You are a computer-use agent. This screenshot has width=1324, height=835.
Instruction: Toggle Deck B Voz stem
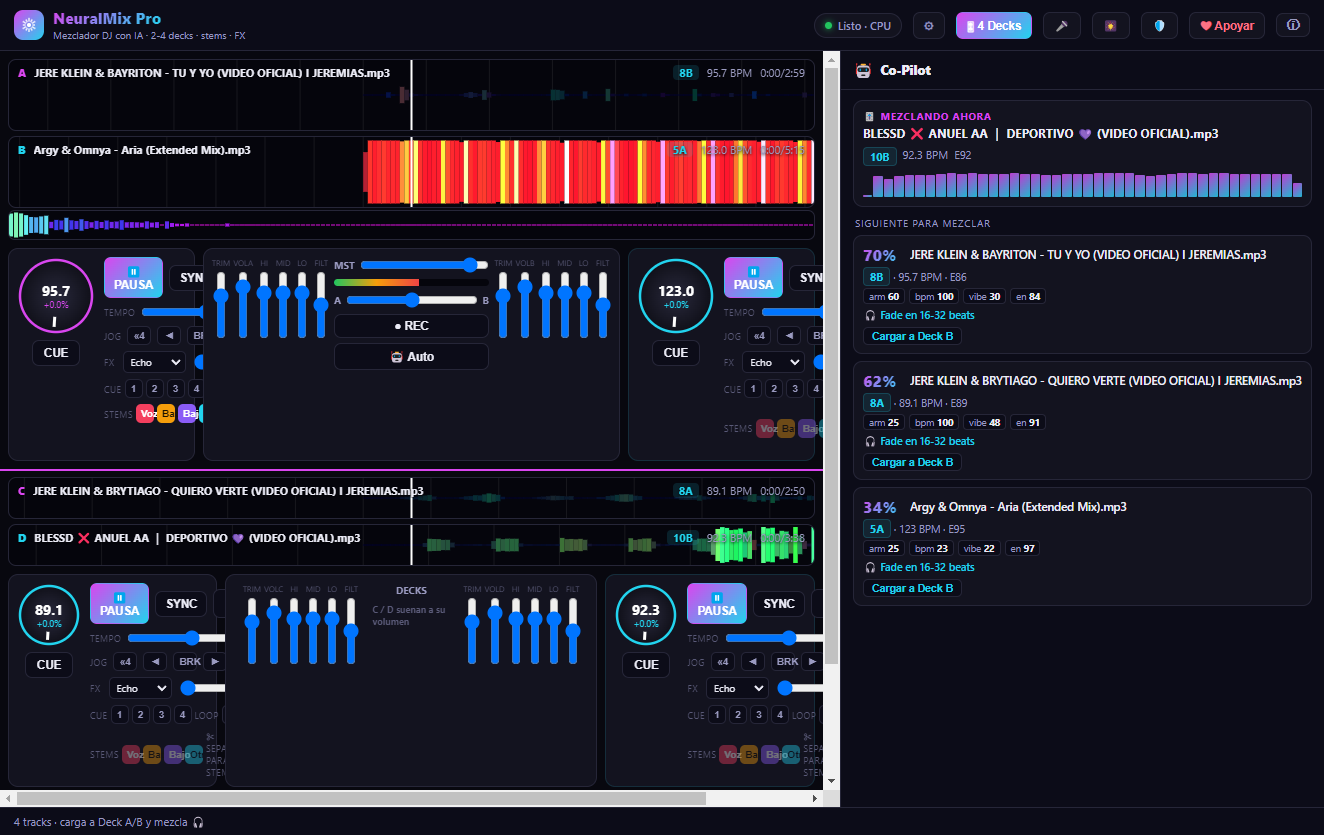point(765,429)
